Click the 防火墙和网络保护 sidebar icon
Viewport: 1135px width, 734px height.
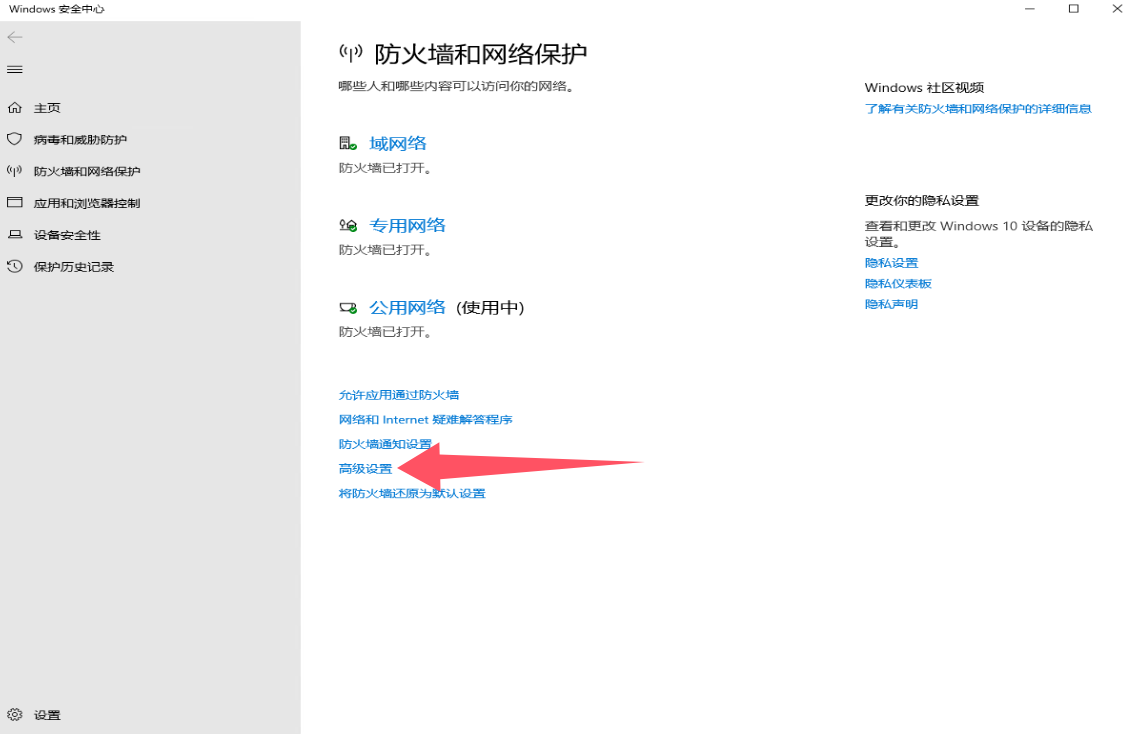14,171
